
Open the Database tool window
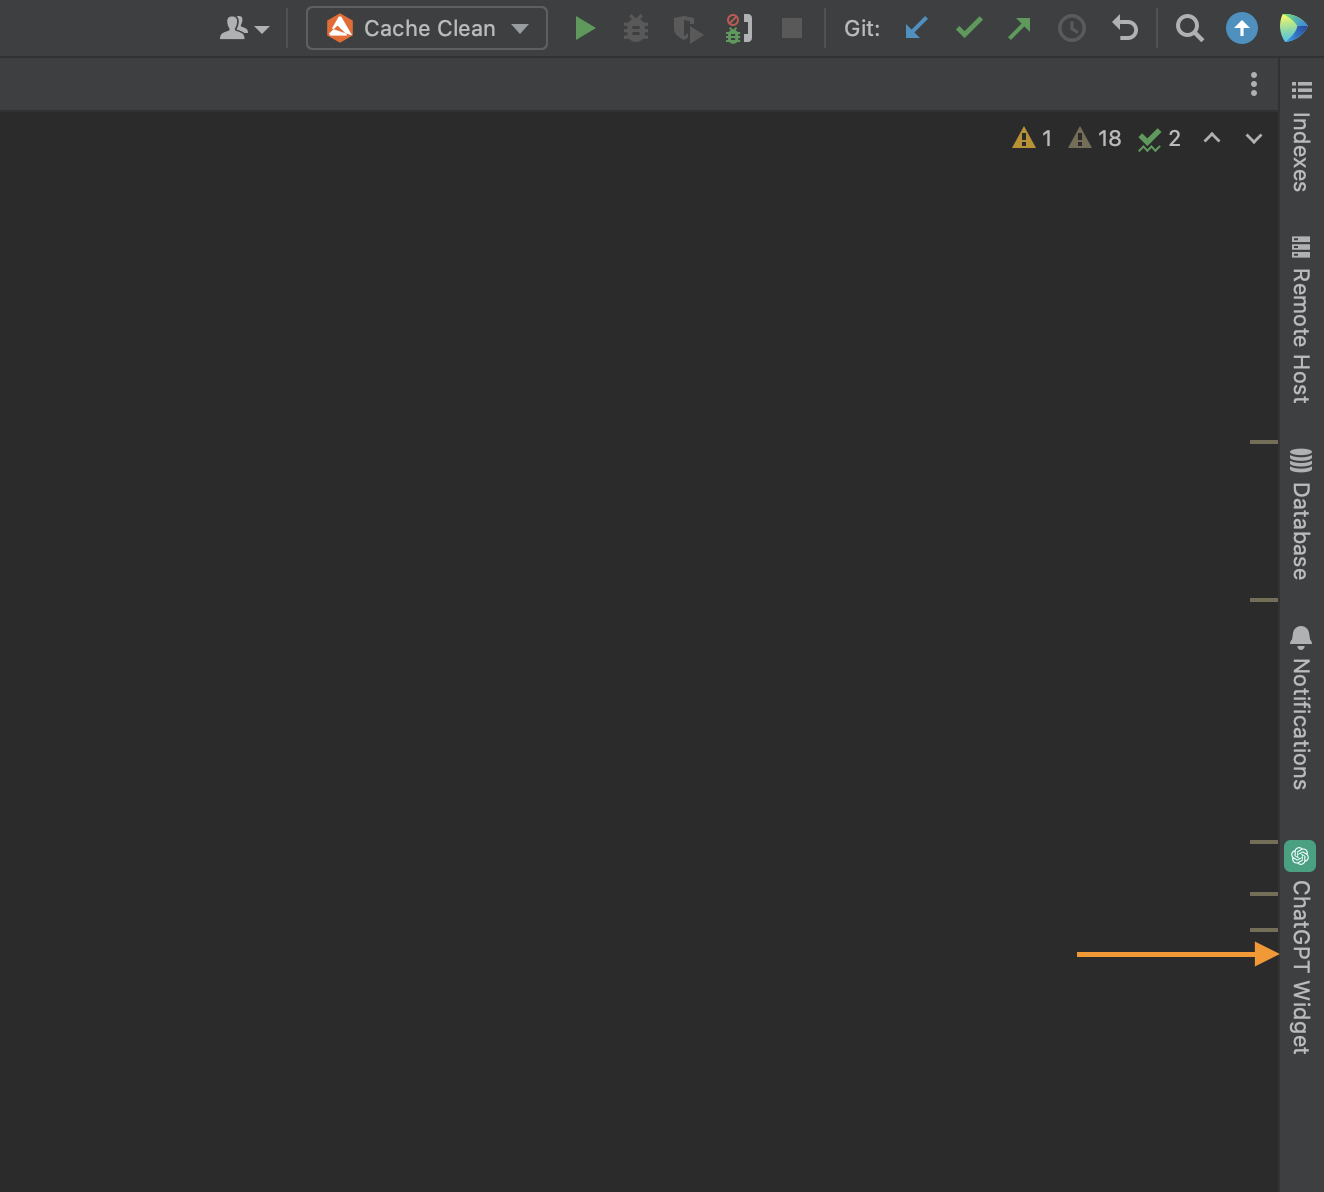[x=1301, y=514]
